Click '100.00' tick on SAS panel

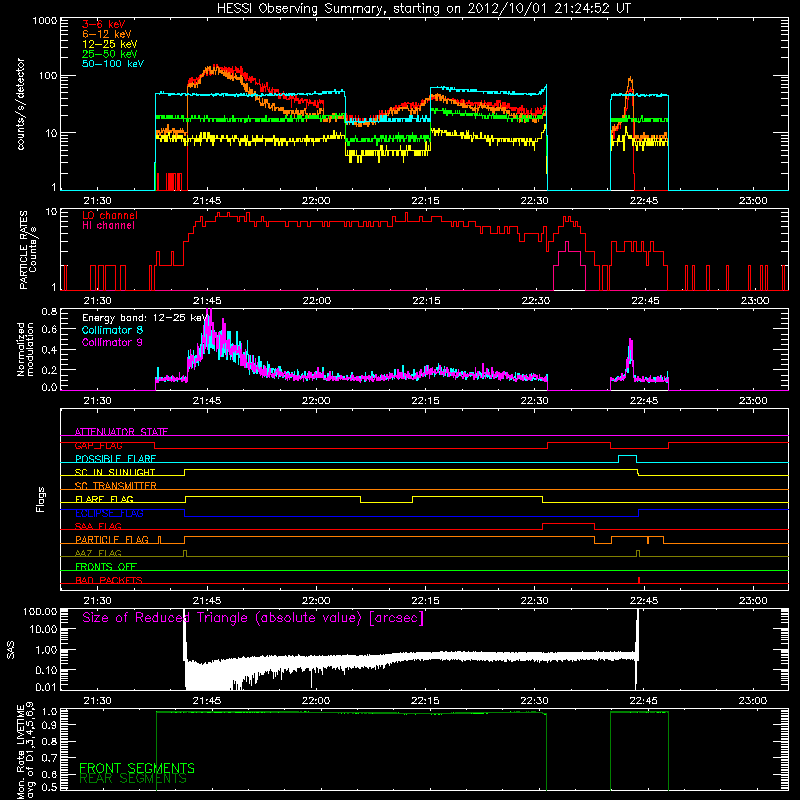[x=40, y=612]
